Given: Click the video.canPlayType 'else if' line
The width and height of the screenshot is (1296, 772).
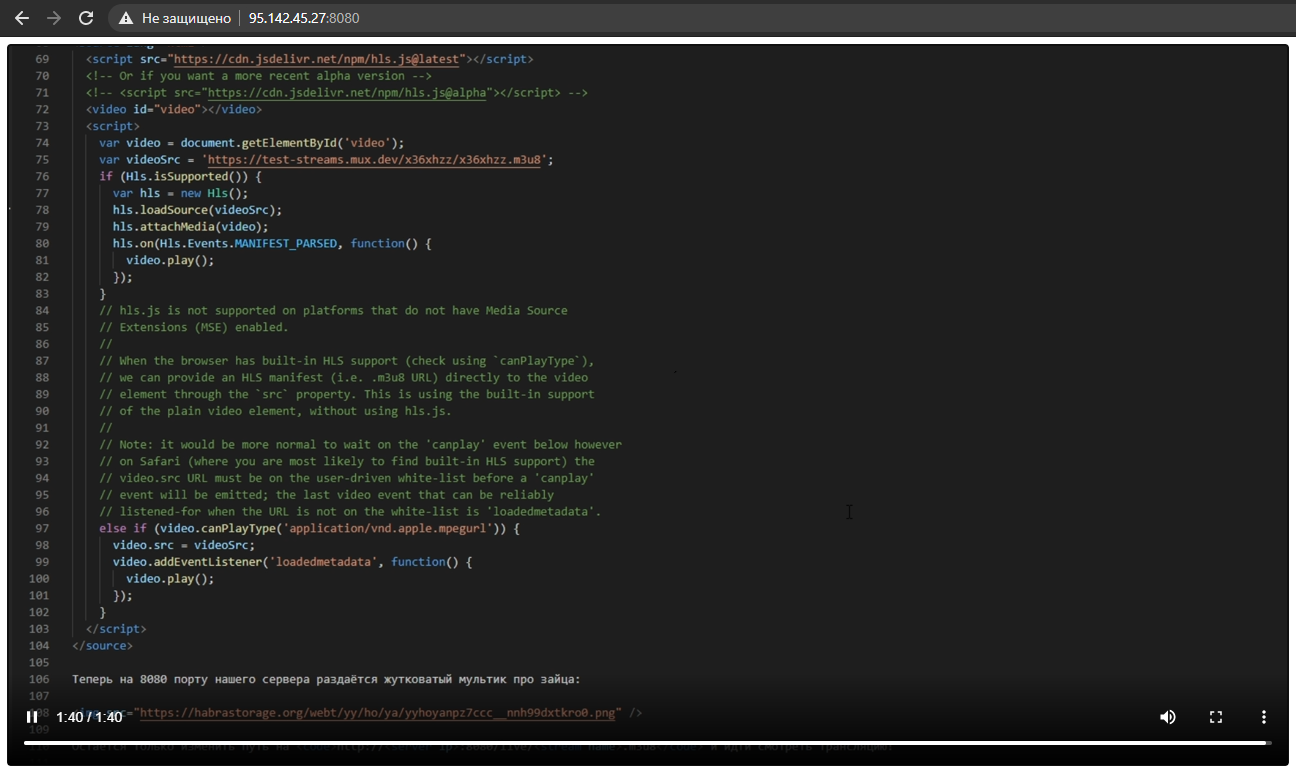Looking at the screenshot, I should [309, 528].
